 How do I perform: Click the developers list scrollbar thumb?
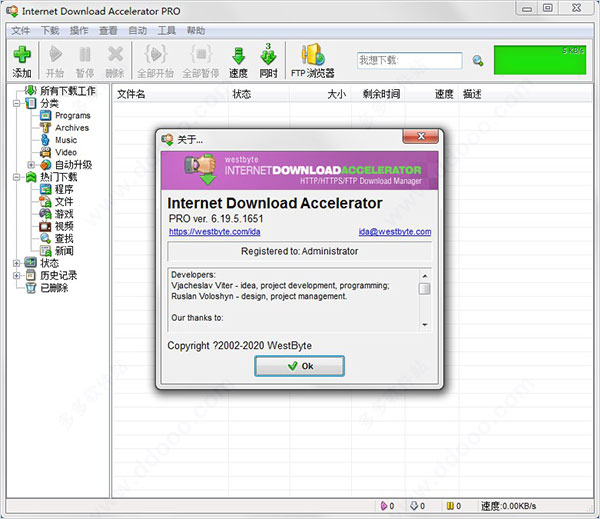click(425, 289)
